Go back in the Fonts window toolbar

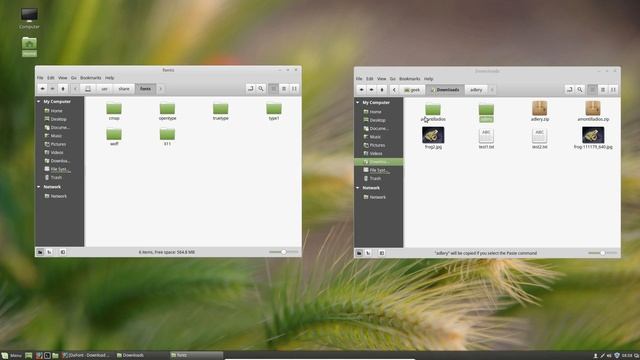click(42, 89)
